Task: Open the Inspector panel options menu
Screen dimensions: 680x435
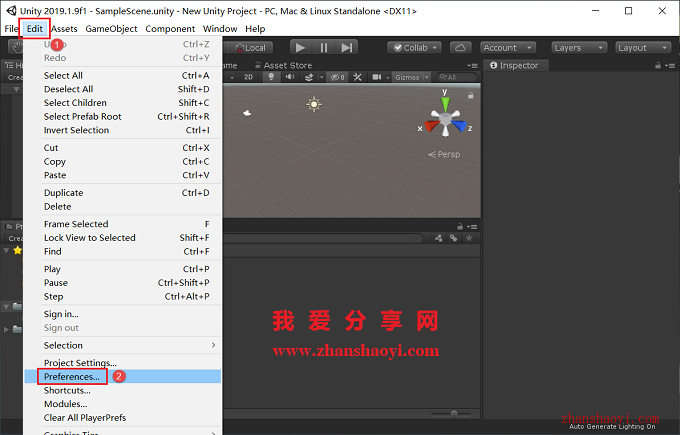Action: [671, 65]
